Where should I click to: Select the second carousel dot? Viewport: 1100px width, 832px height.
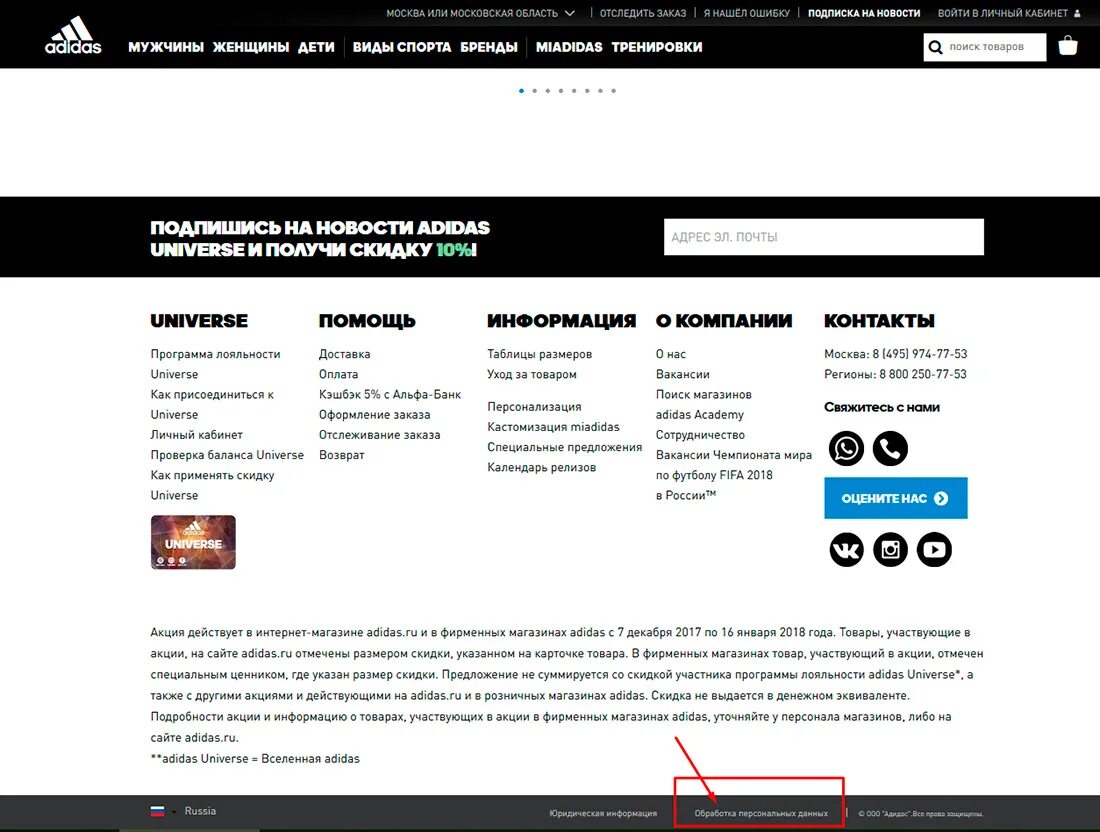click(535, 90)
